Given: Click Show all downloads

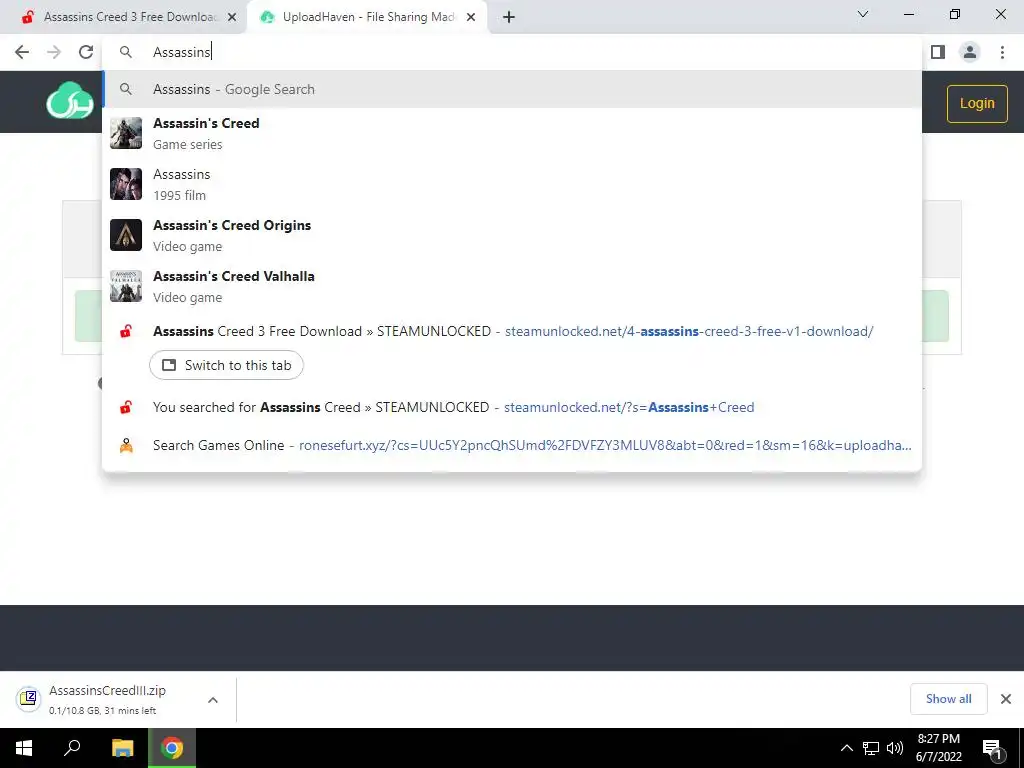Looking at the screenshot, I should pyautogui.click(x=948, y=699).
